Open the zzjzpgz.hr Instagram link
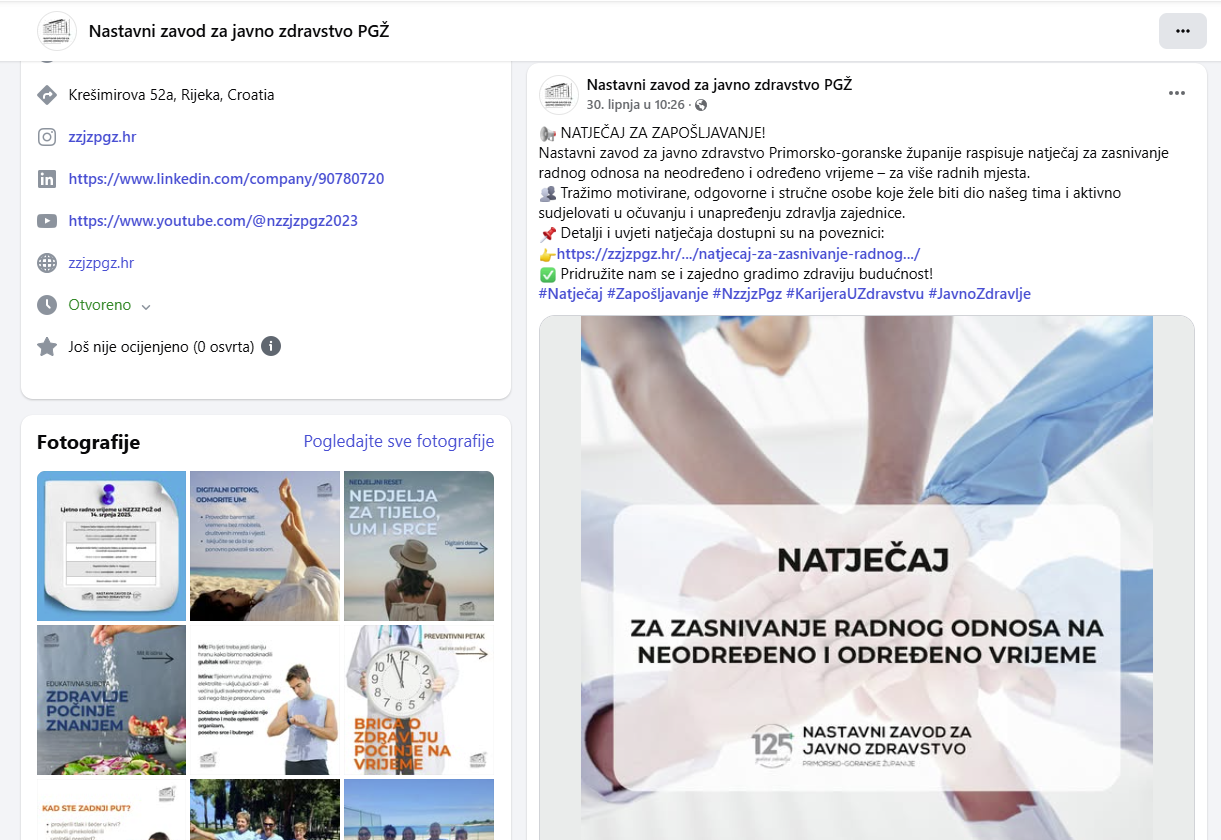 click(102, 137)
